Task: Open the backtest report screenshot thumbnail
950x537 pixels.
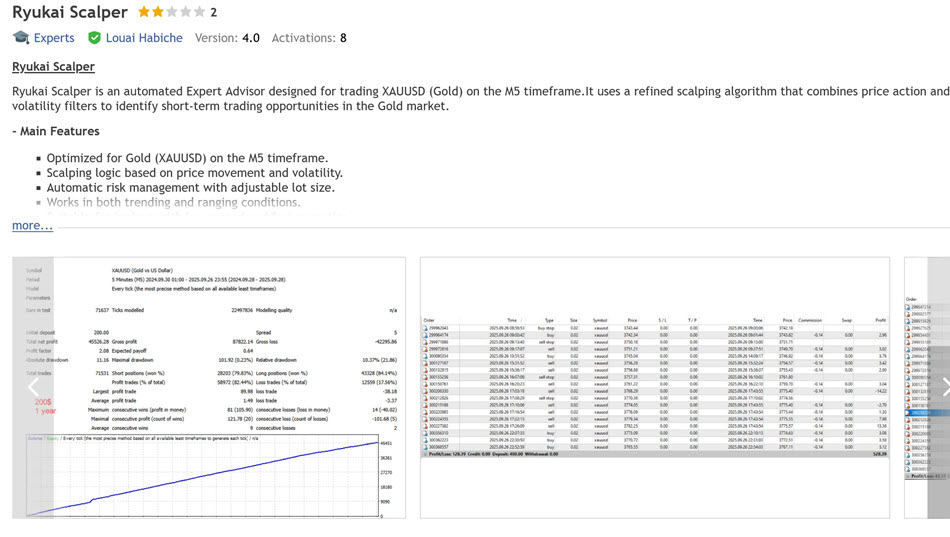Action: (209, 388)
